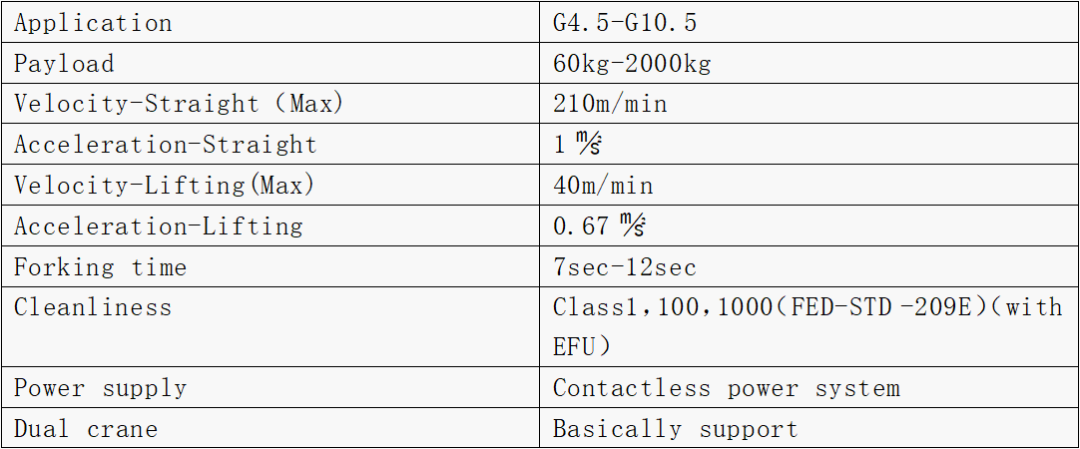Select the Basically support value cell
The width and height of the screenshot is (1080, 449).
(809, 428)
